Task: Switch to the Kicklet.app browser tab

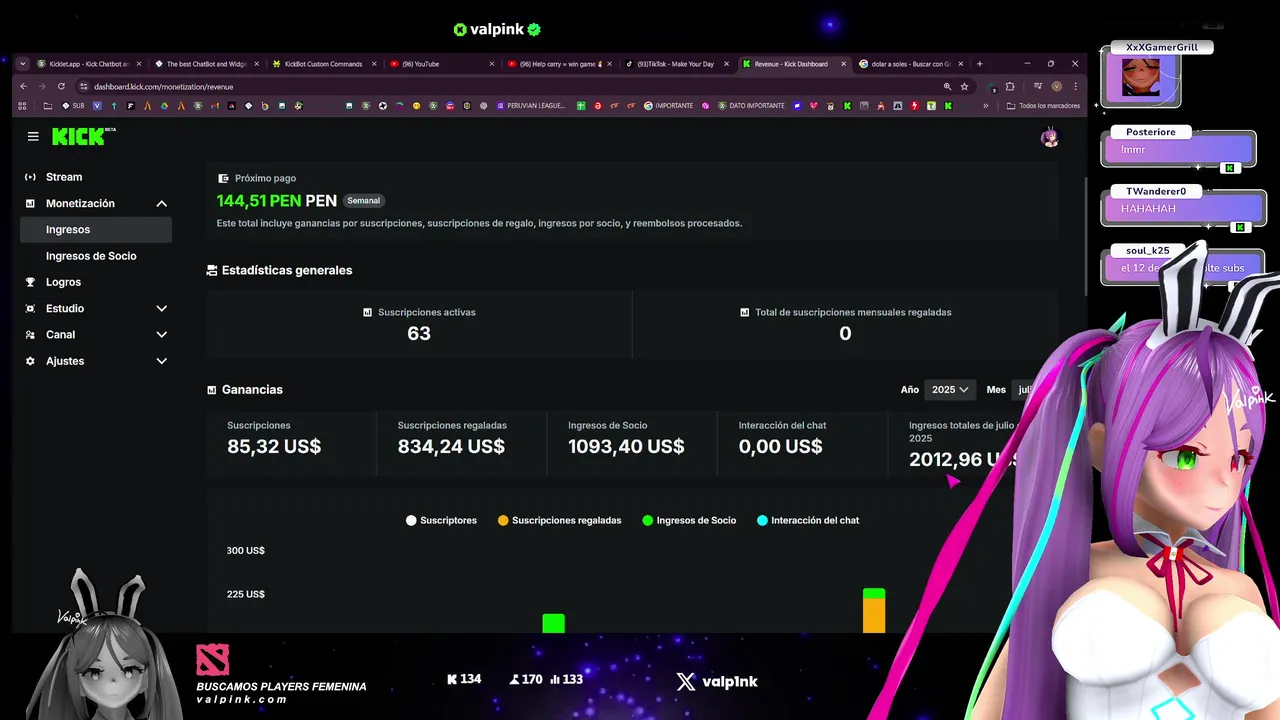Action: pyautogui.click(x=88, y=64)
